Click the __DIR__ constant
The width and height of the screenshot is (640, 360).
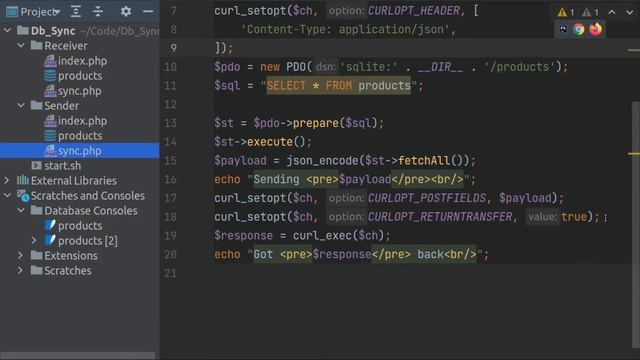point(440,67)
